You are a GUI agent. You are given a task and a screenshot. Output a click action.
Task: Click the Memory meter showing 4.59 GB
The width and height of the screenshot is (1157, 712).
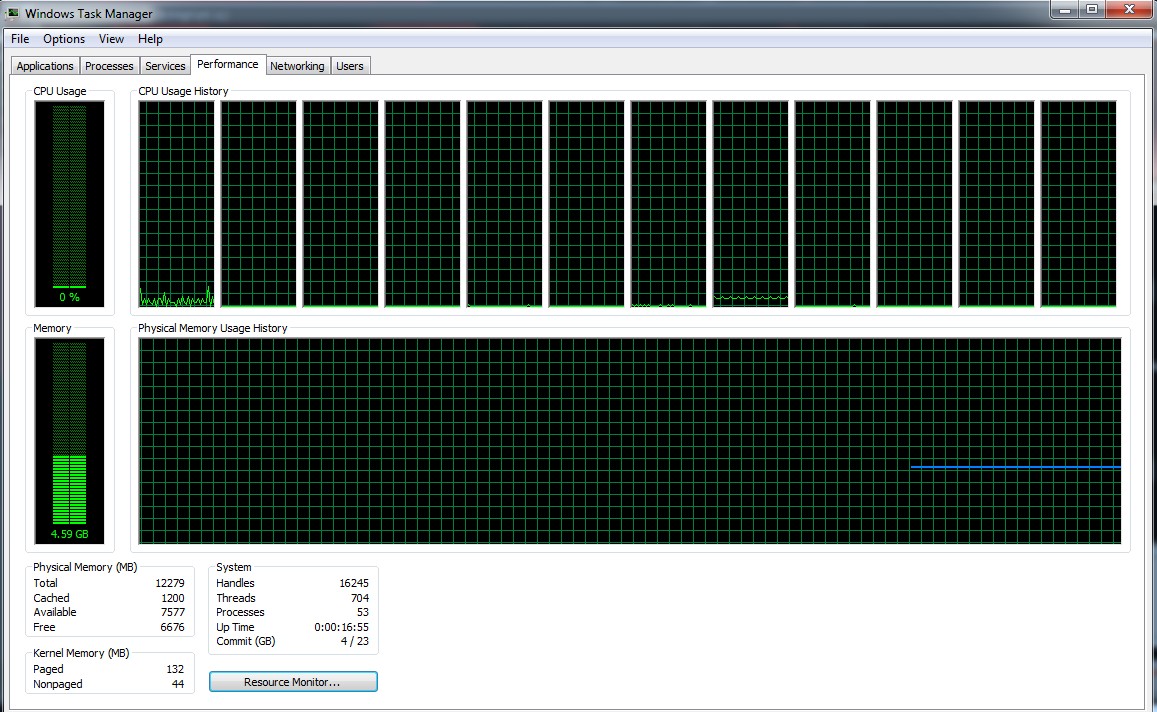tap(69, 440)
